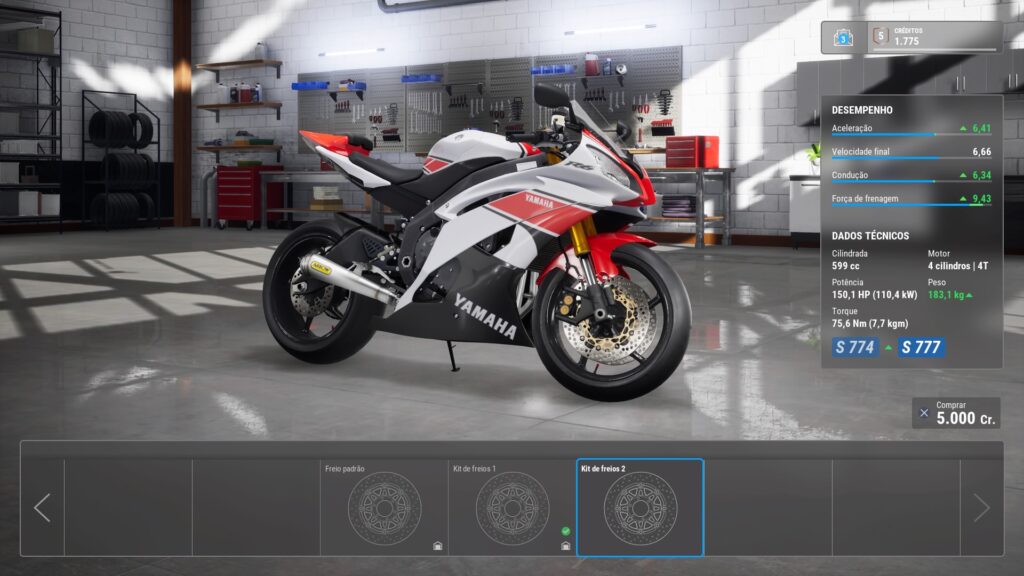This screenshot has width=1024, height=576.
Task: Click the green checkmark on Kit de freios 1
Action: [x=566, y=531]
